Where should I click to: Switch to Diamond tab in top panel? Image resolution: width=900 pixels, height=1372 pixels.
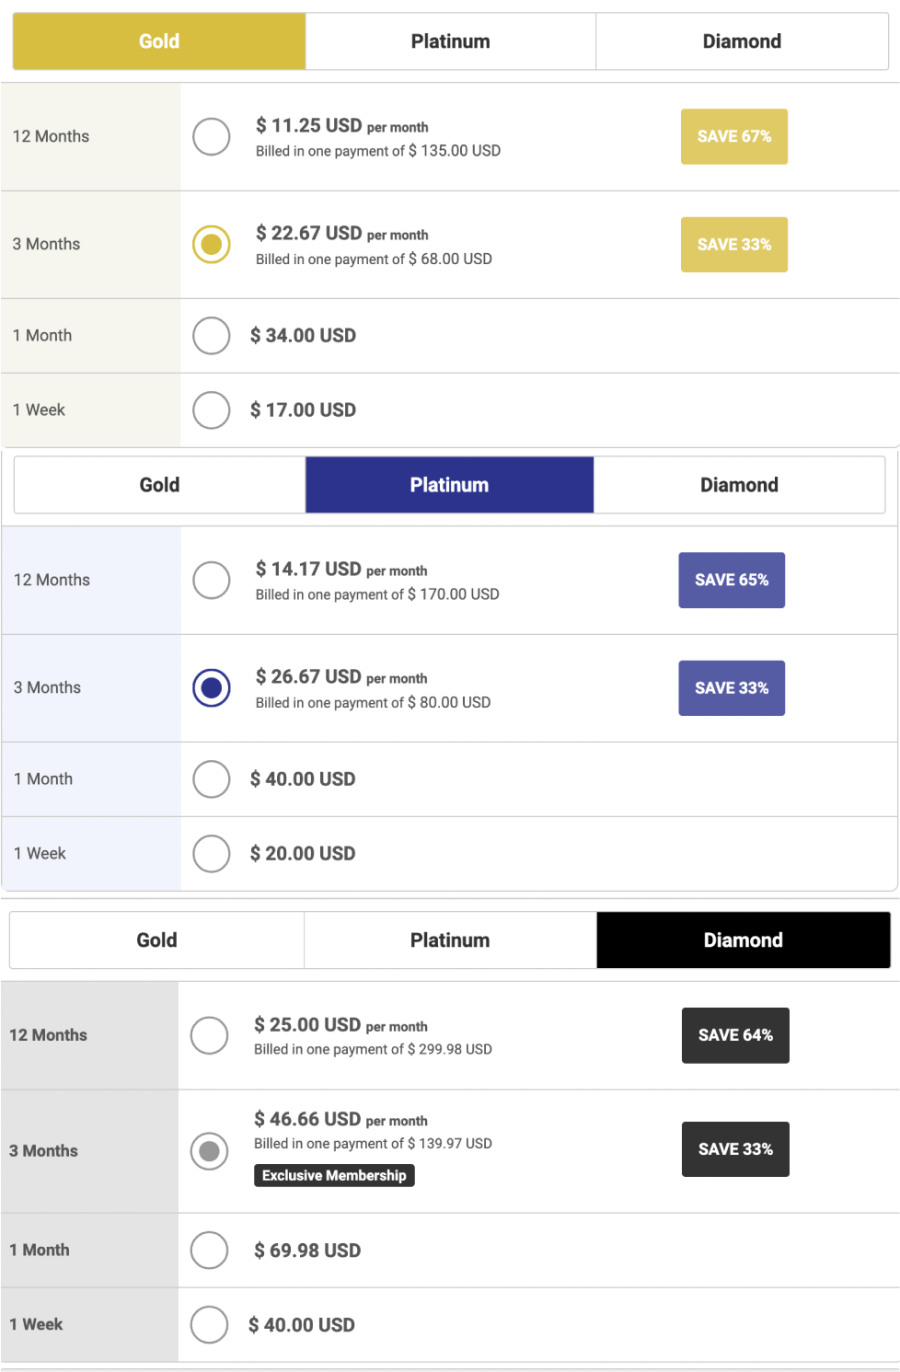[741, 41]
